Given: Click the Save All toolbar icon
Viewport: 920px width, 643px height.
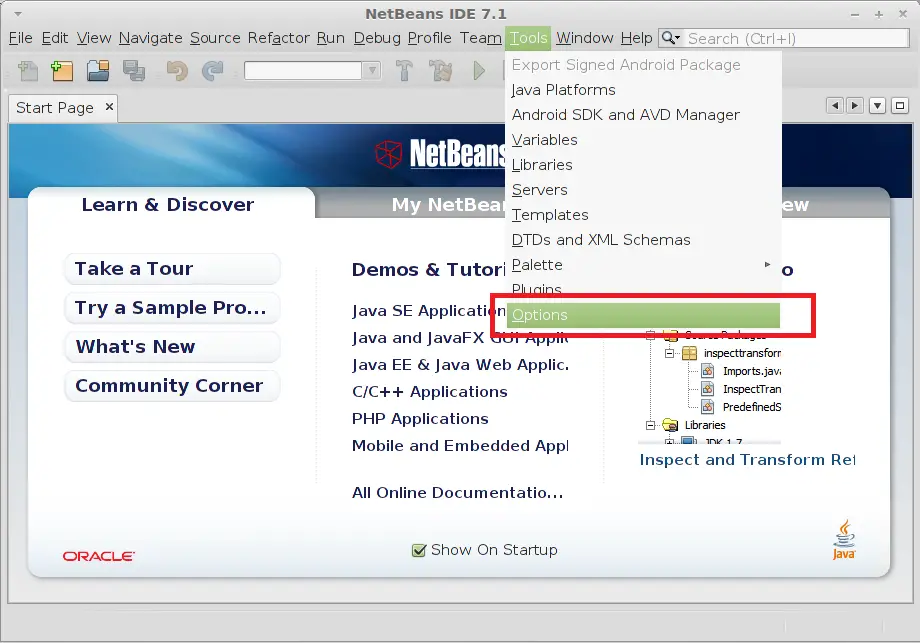Looking at the screenshot, I should tap(134, 71).
